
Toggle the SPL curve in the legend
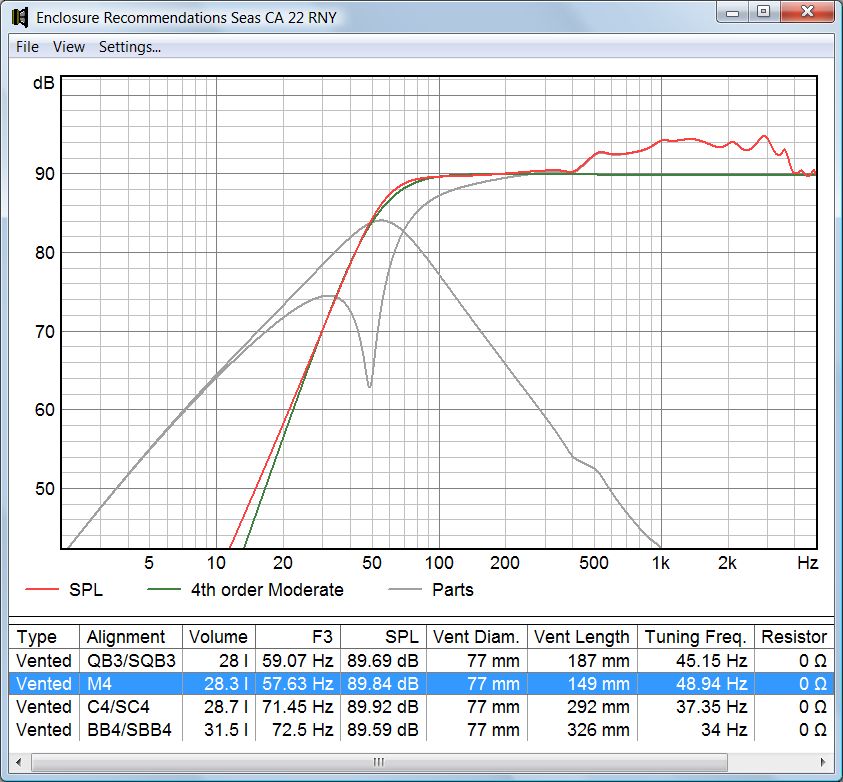pyautogui.click(x=85, y=591)
